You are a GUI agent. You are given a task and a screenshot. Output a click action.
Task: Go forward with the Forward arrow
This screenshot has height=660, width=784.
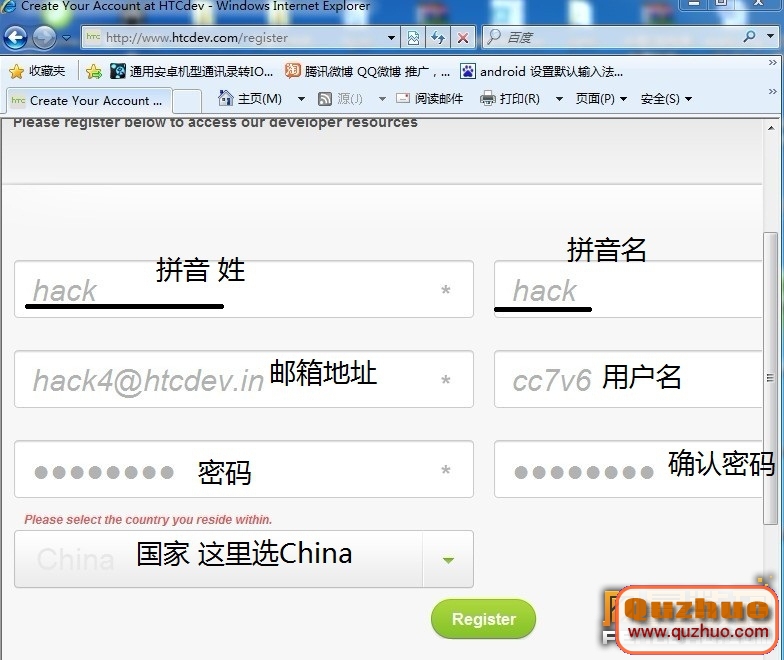44,38
